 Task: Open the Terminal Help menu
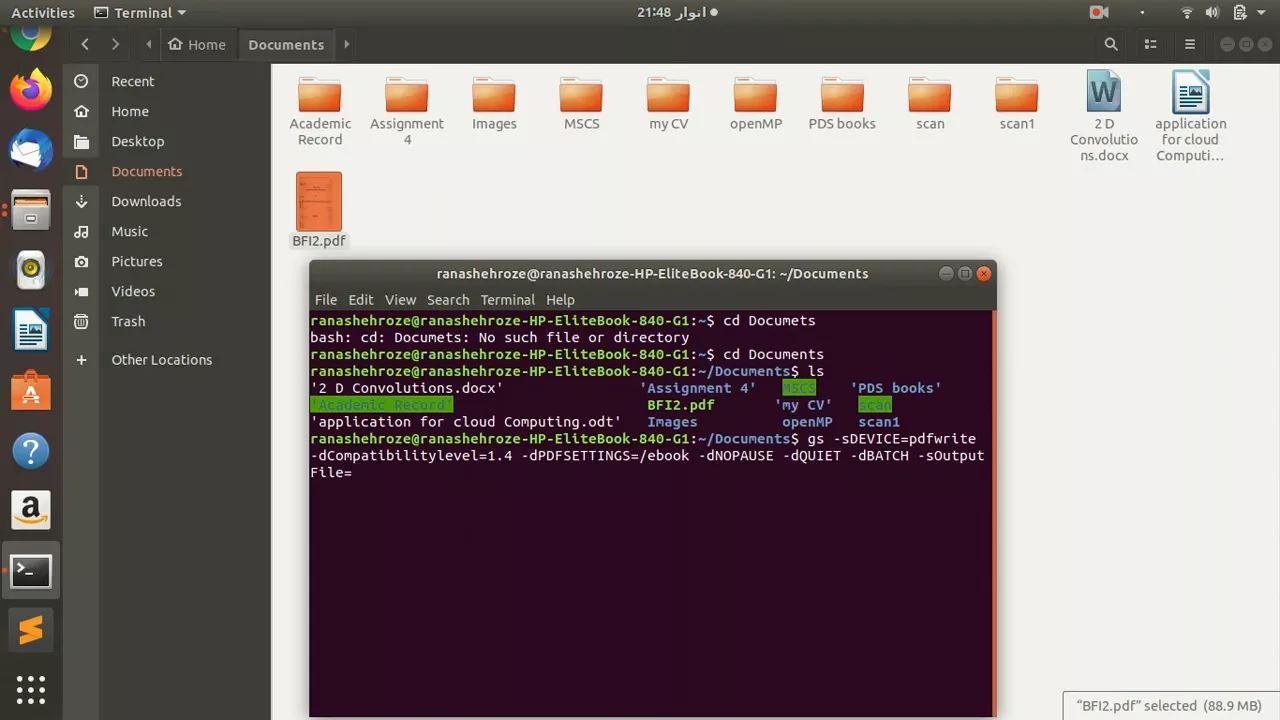tap(560, 300)
